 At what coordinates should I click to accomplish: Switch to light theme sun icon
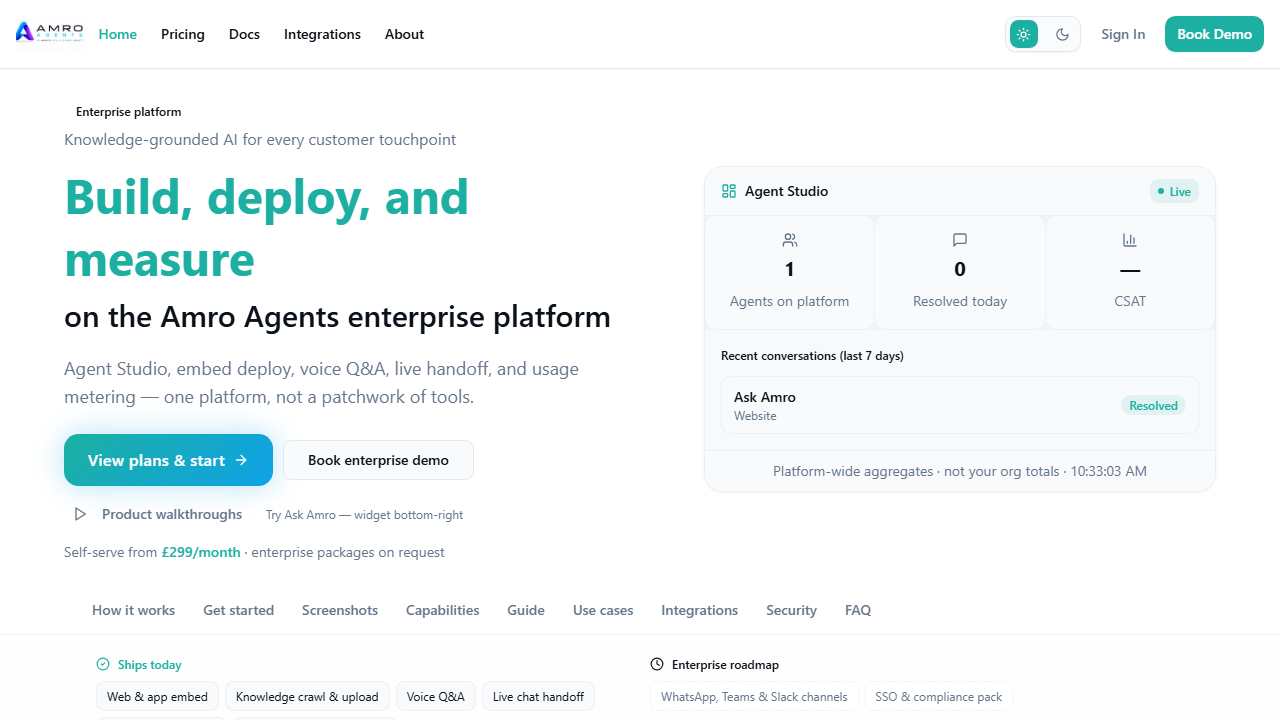(x=1024, y=34)
